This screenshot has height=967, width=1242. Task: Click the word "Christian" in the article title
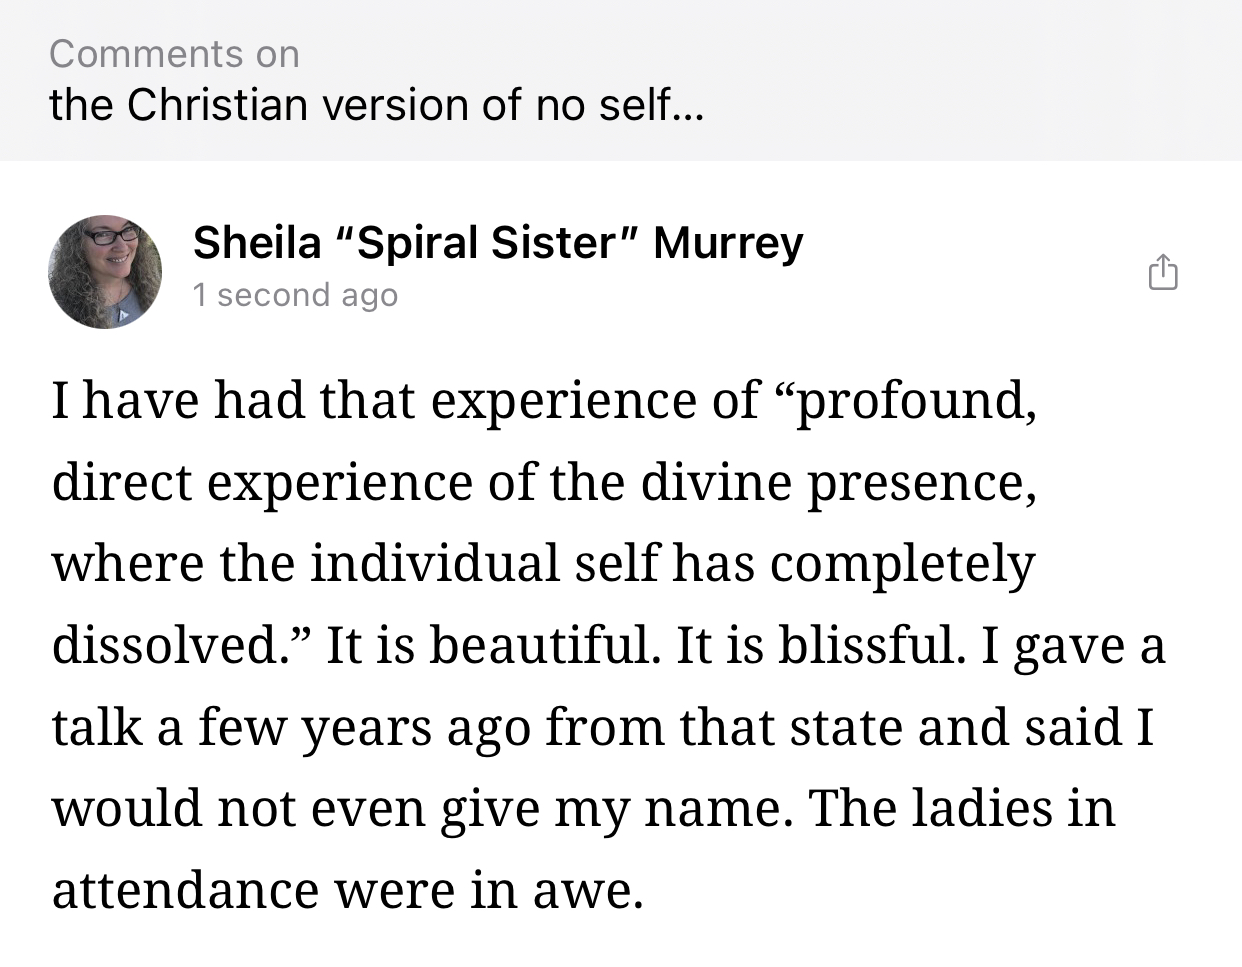tap(217, 105)
